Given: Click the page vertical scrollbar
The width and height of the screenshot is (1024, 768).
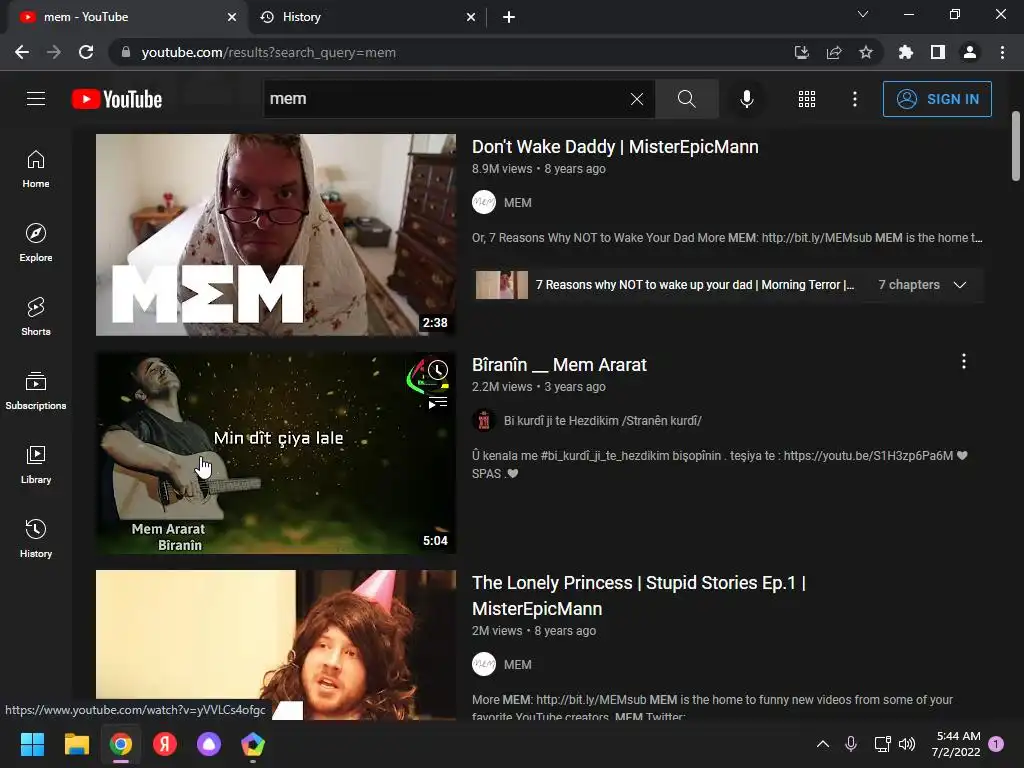Looking at the screenshot, I should (1016, 146).
